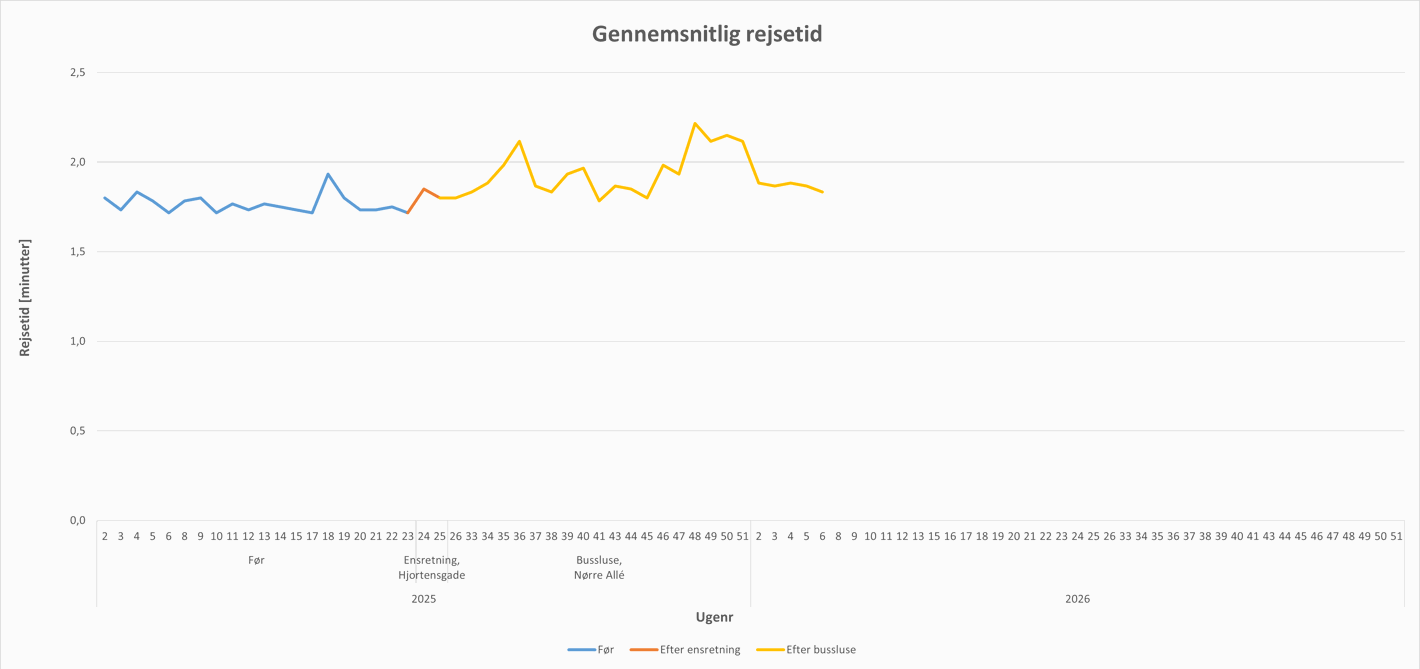Click the blue line's peak at week 18

[x=328, y=174]
